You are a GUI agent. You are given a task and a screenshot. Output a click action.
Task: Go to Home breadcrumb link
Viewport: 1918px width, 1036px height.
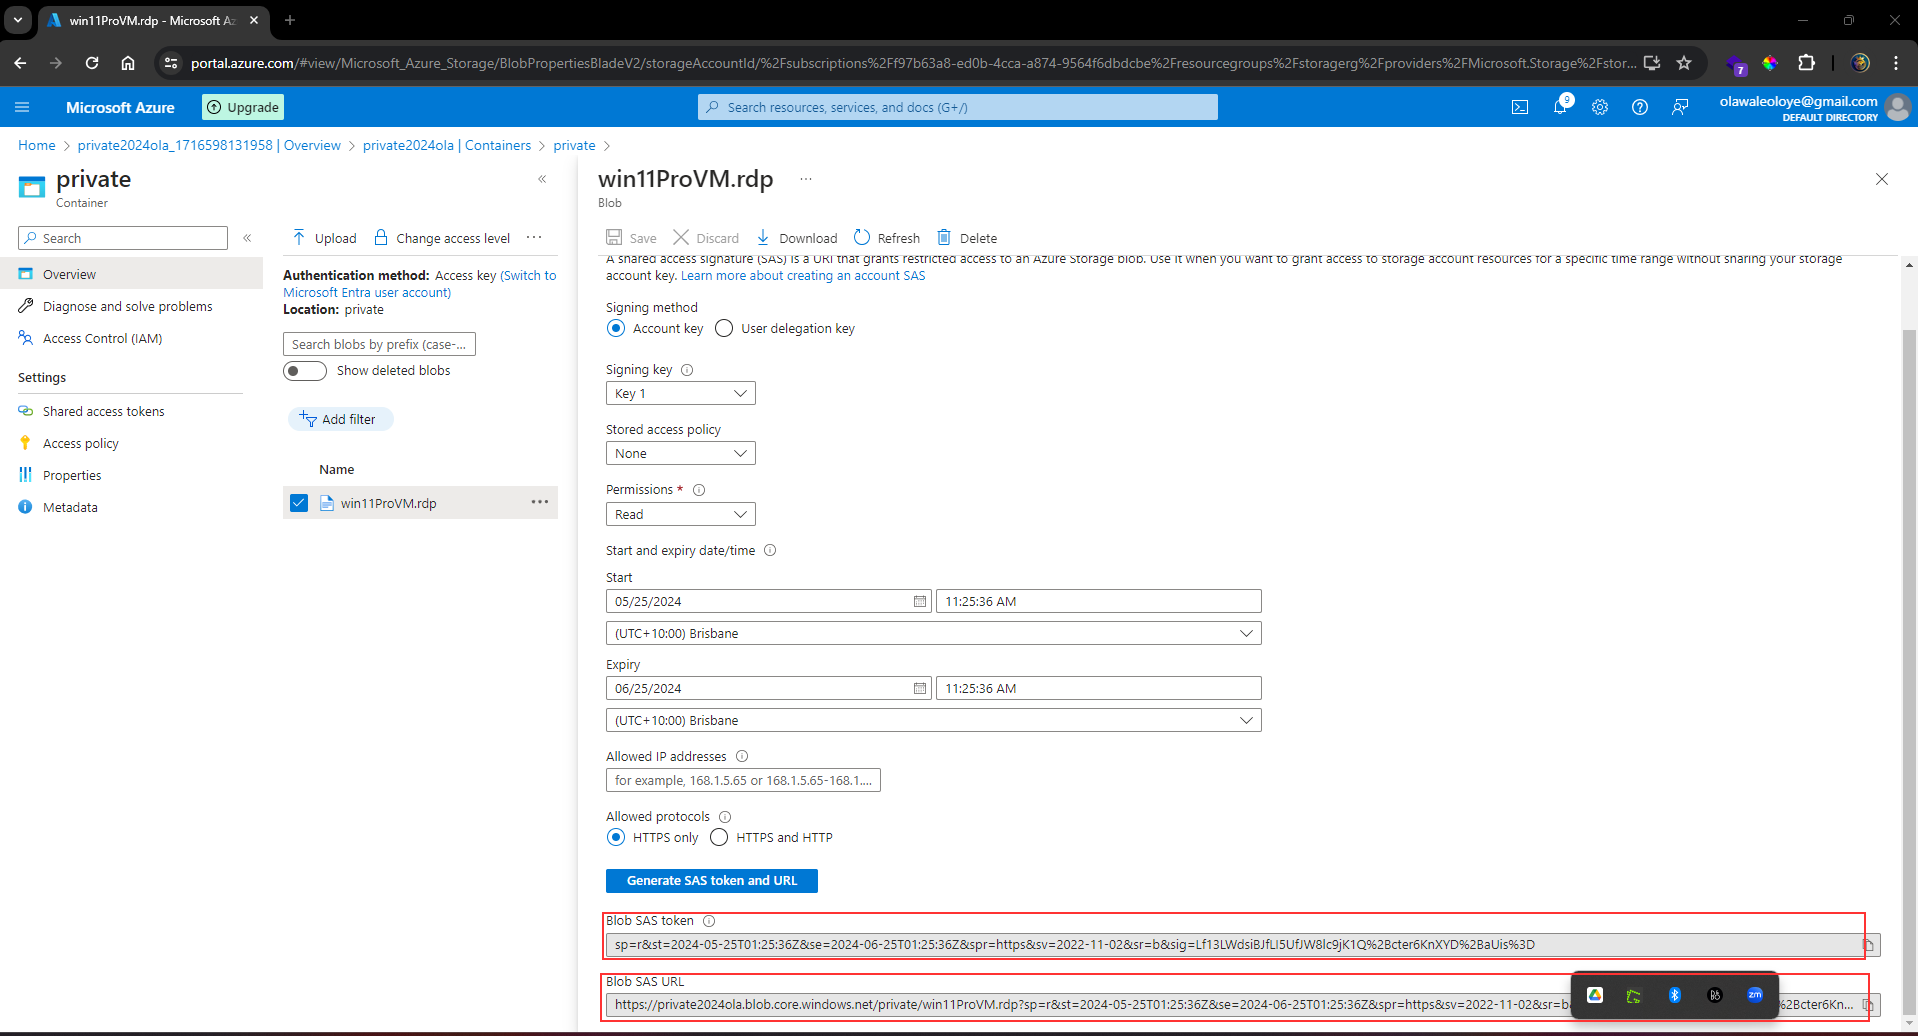tap(37, 145)
